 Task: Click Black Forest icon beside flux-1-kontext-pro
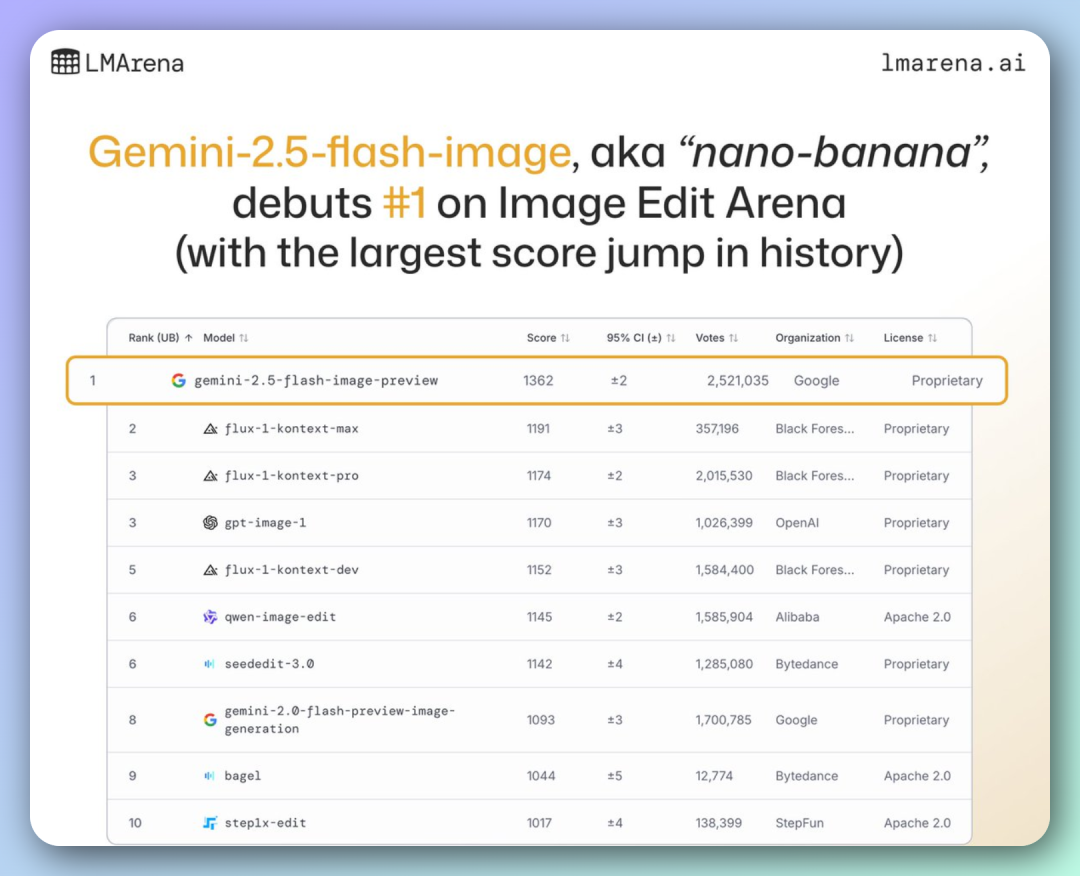pyautogui.click(x=210, y=476)
